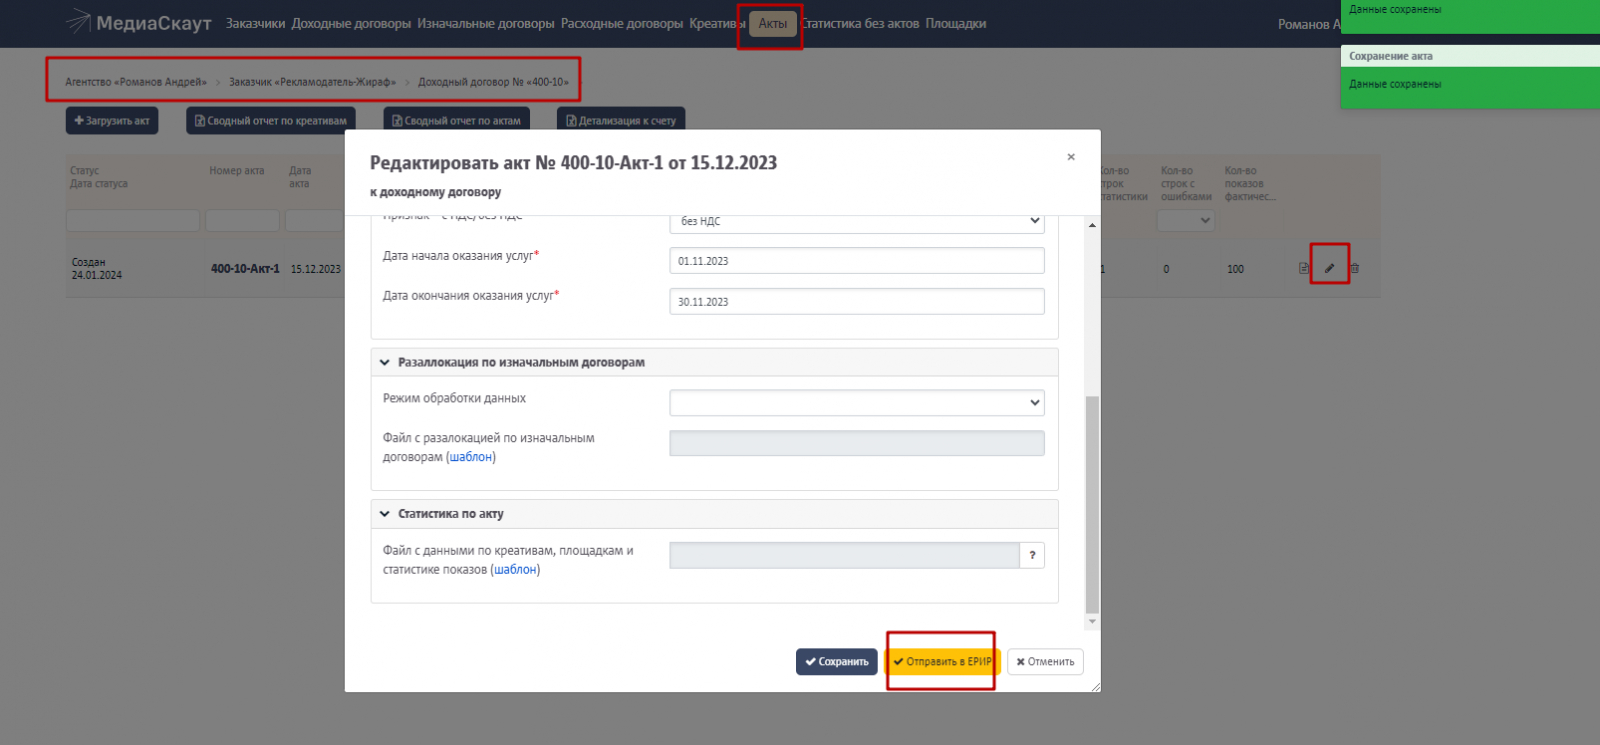Close the edit act dialog with the X
1600x745 pixels.
(x=1071, y=157)
